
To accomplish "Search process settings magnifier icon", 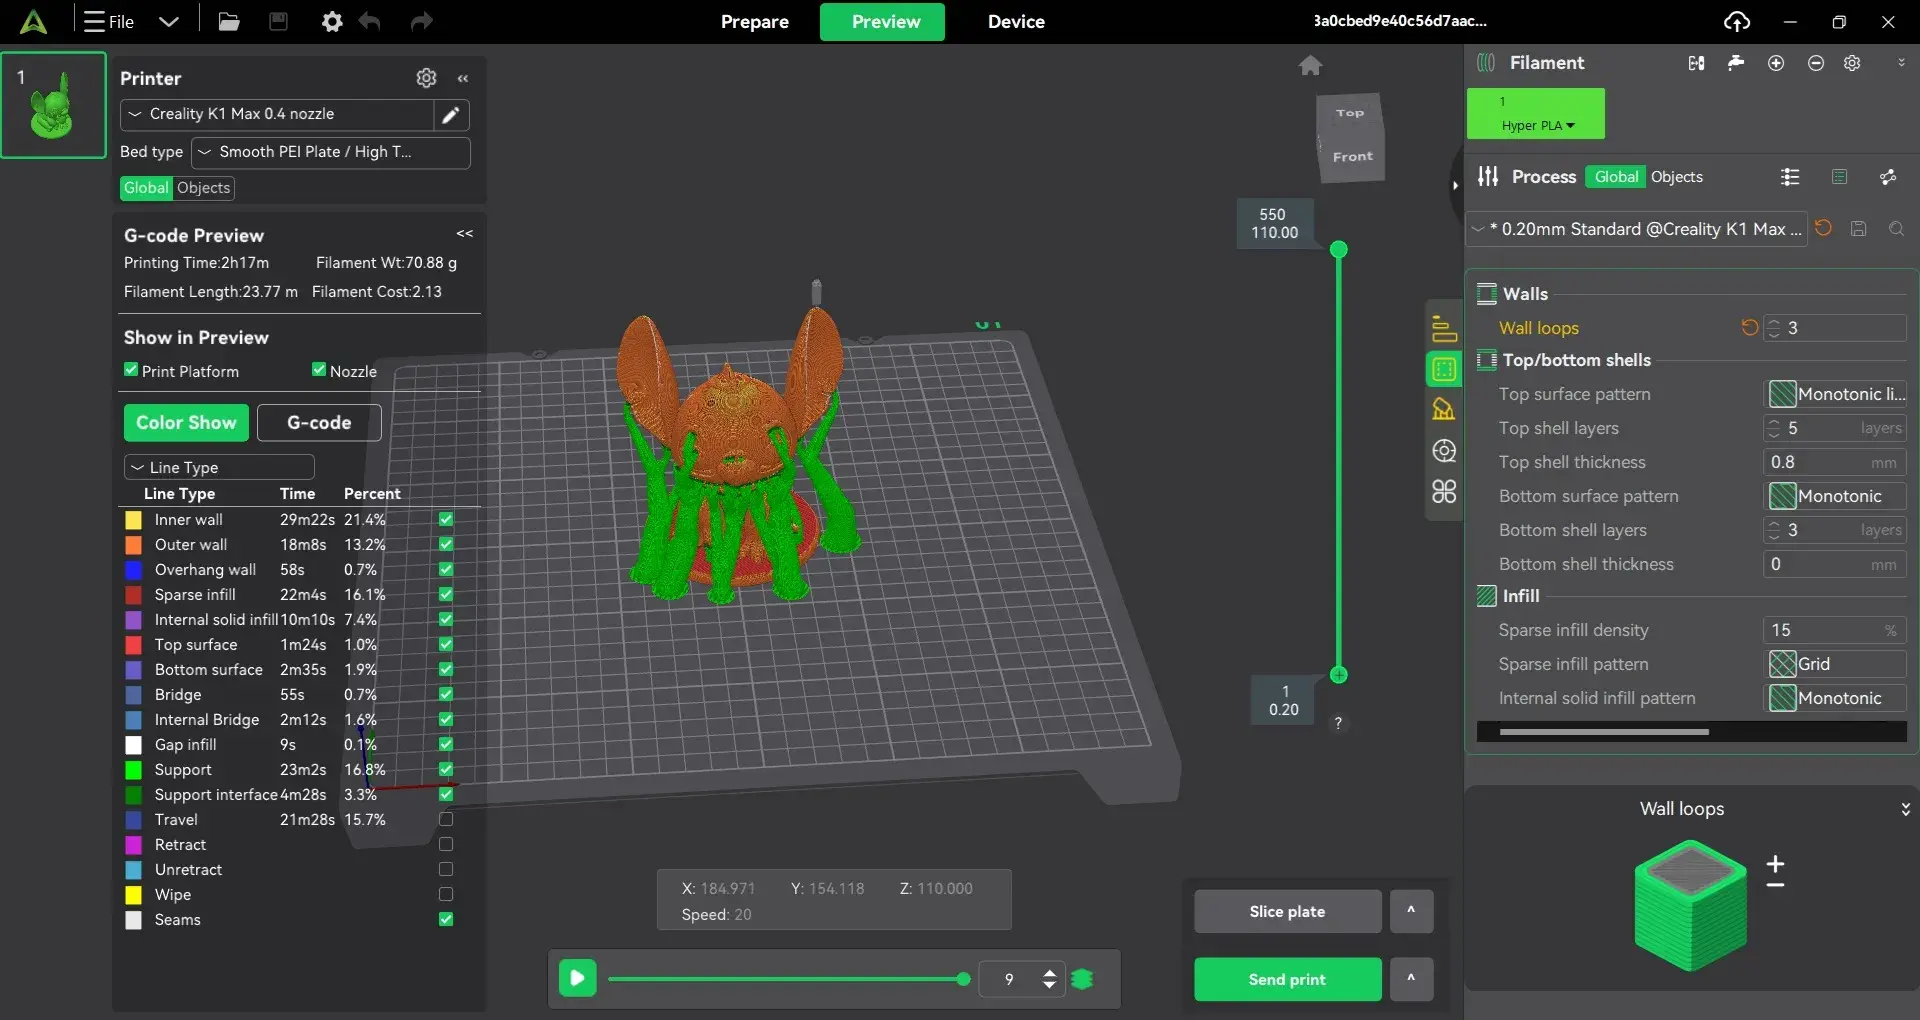I will 1896,228.
